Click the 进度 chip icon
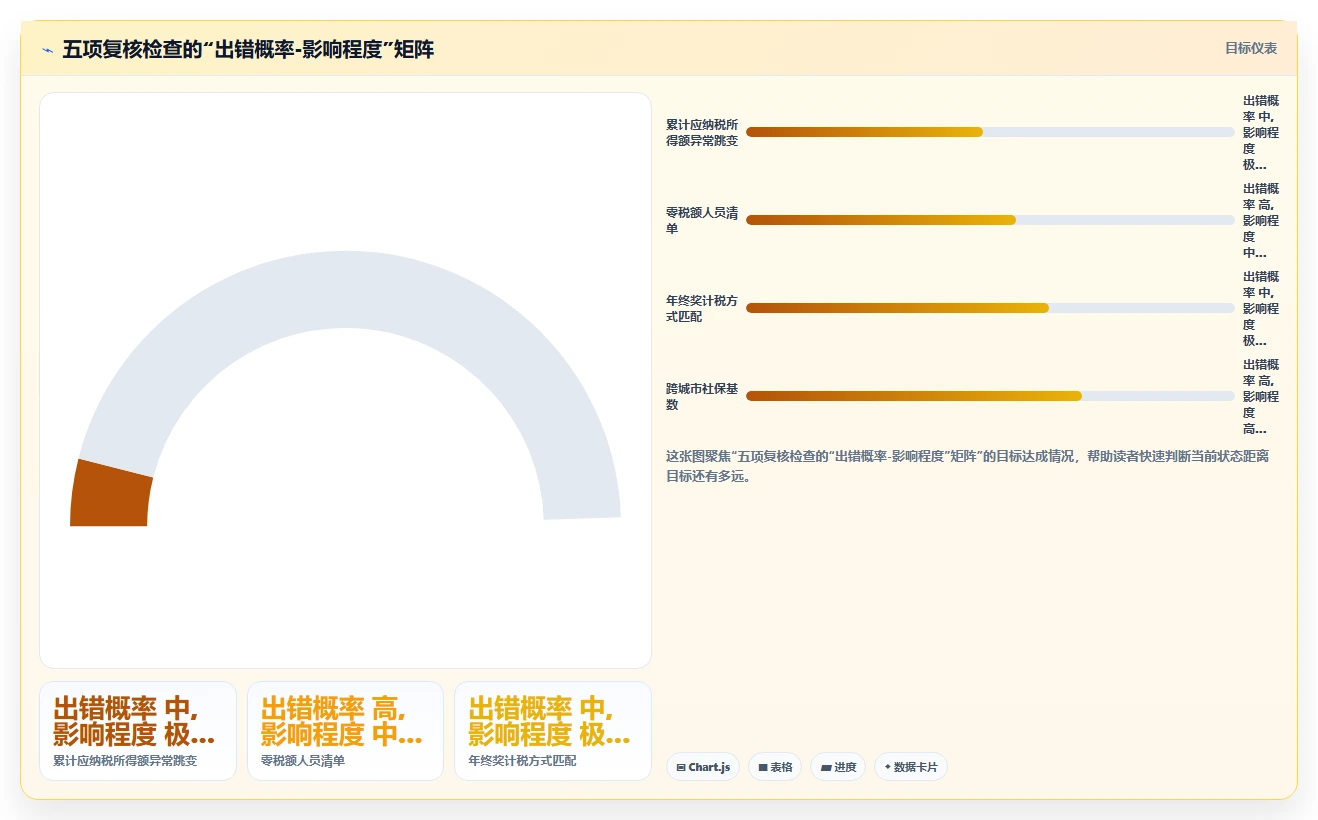1318x820 pixels. [x=826, y=767]
